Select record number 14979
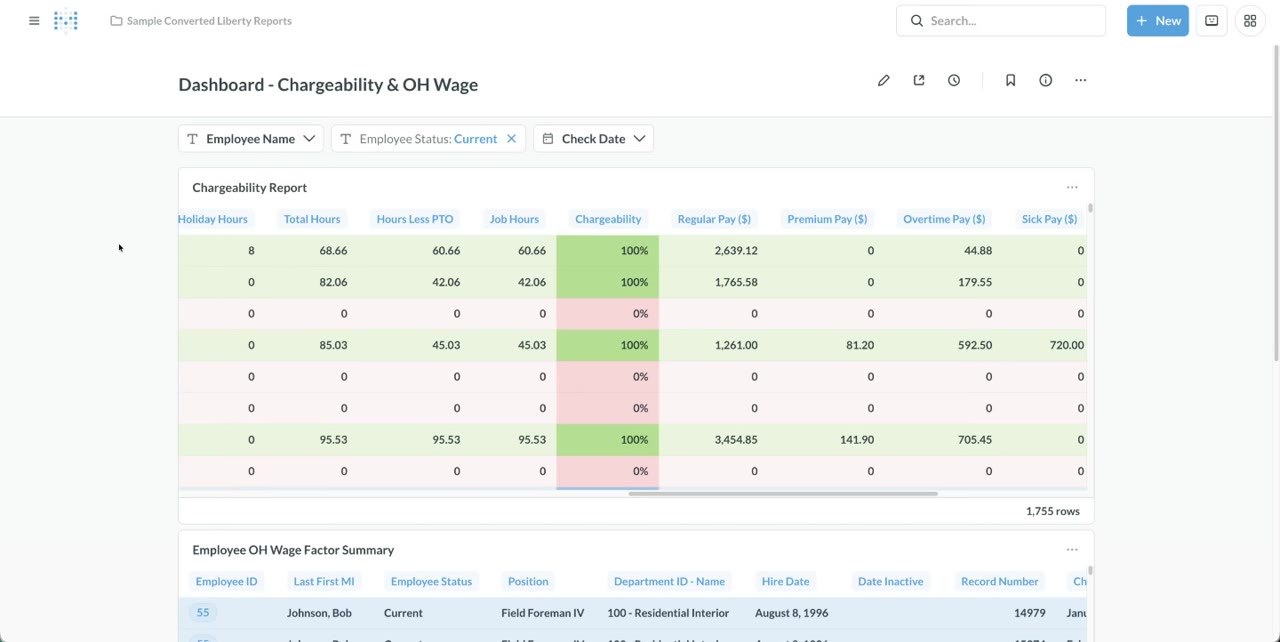The image size is (1280, 642). (x=1029, y=613)
